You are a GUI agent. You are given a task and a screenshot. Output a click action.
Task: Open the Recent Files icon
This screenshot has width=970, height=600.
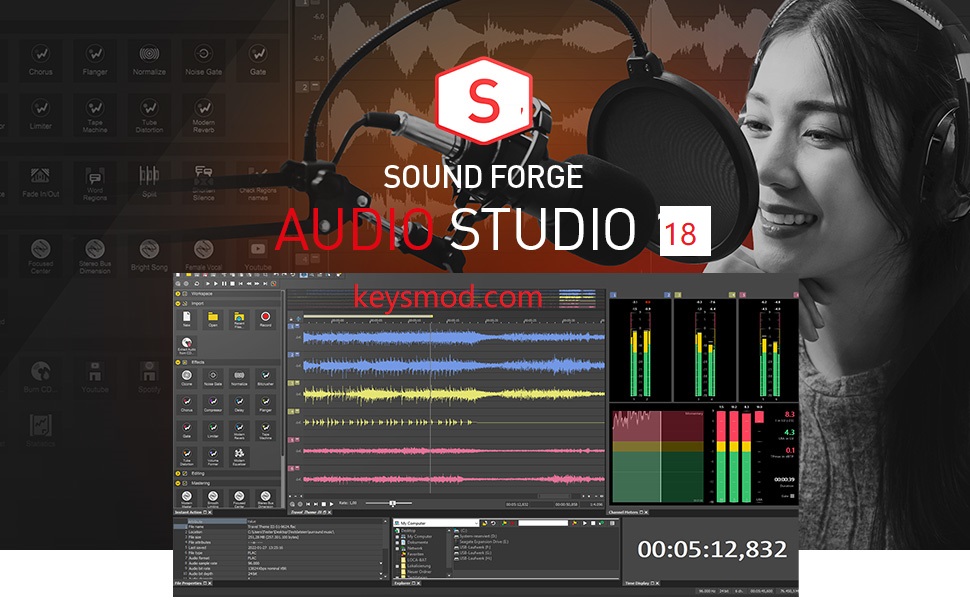[x=239, y=319]
